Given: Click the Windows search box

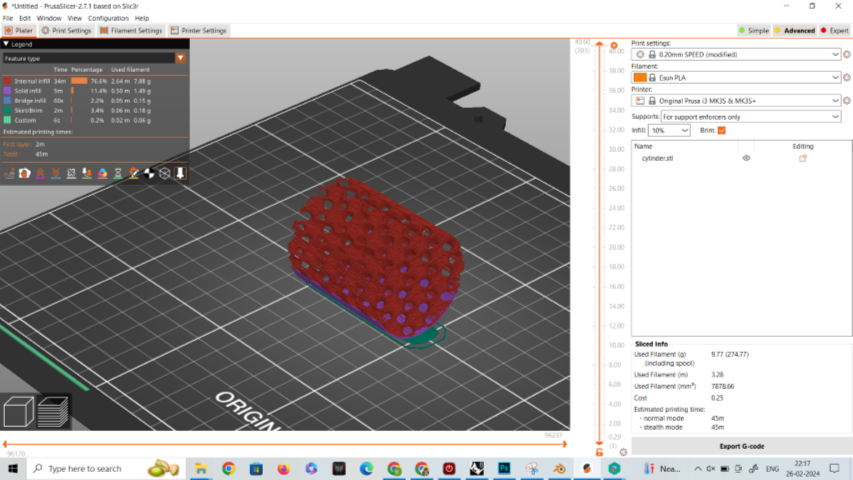Looking at the screenshot, I should pos(106,468).
